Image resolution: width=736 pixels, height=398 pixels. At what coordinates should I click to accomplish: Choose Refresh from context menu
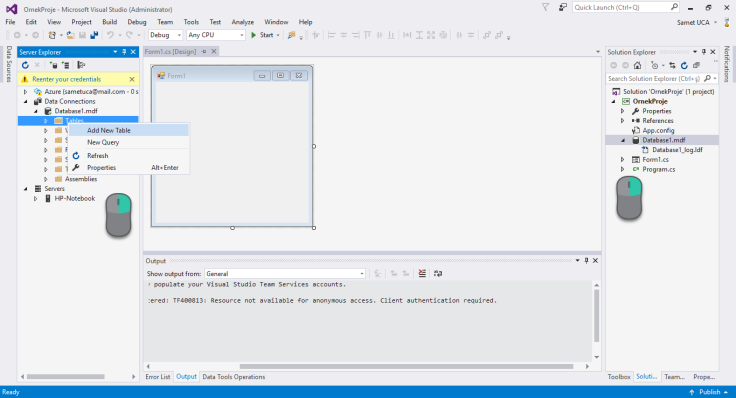[129, 156]
